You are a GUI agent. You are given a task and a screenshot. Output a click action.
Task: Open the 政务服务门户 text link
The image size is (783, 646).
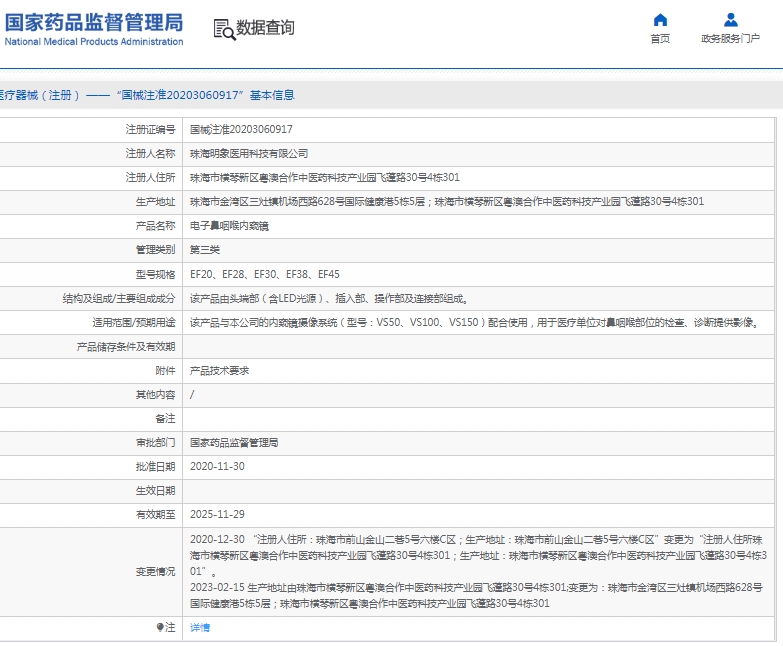click(731, 38)
